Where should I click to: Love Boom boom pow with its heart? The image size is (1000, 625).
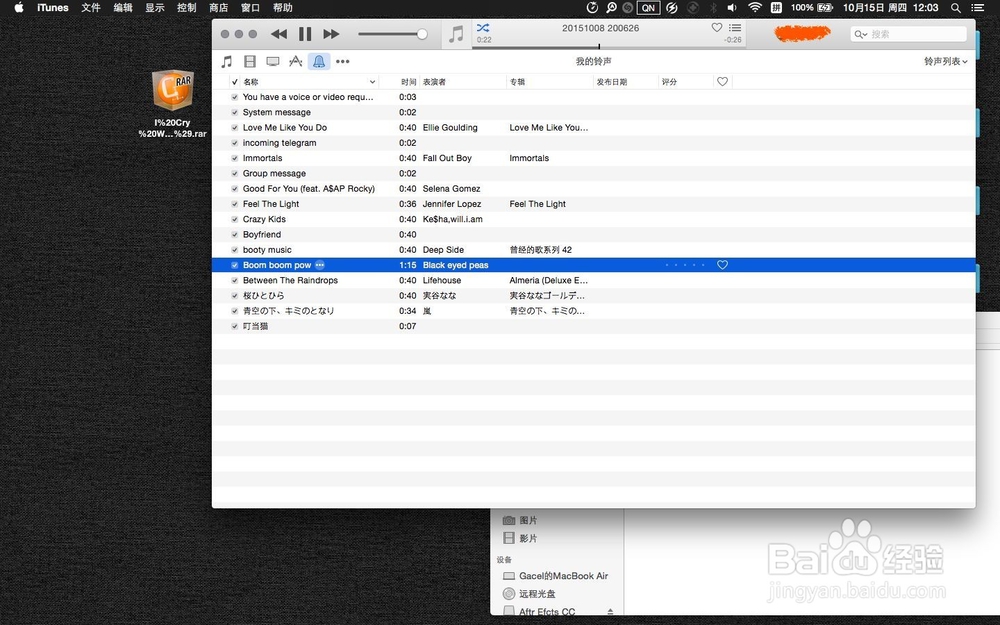click(x=723, y=265)
